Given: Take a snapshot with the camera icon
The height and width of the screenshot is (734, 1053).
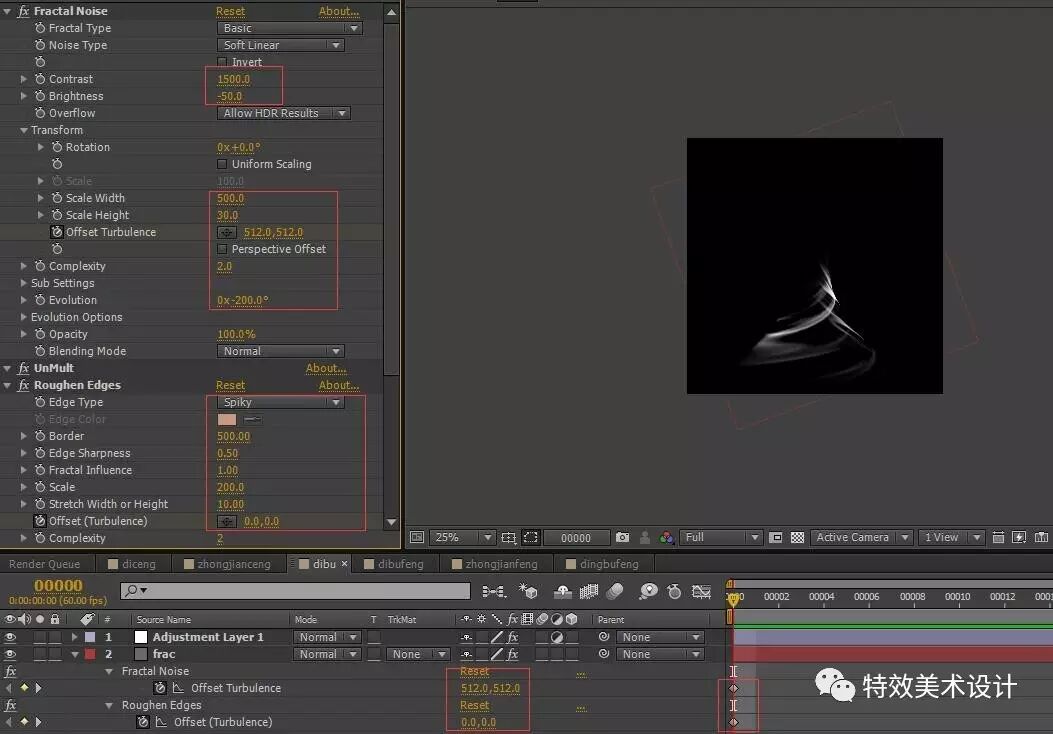Looking at the screenshot, I should point(623,537).
